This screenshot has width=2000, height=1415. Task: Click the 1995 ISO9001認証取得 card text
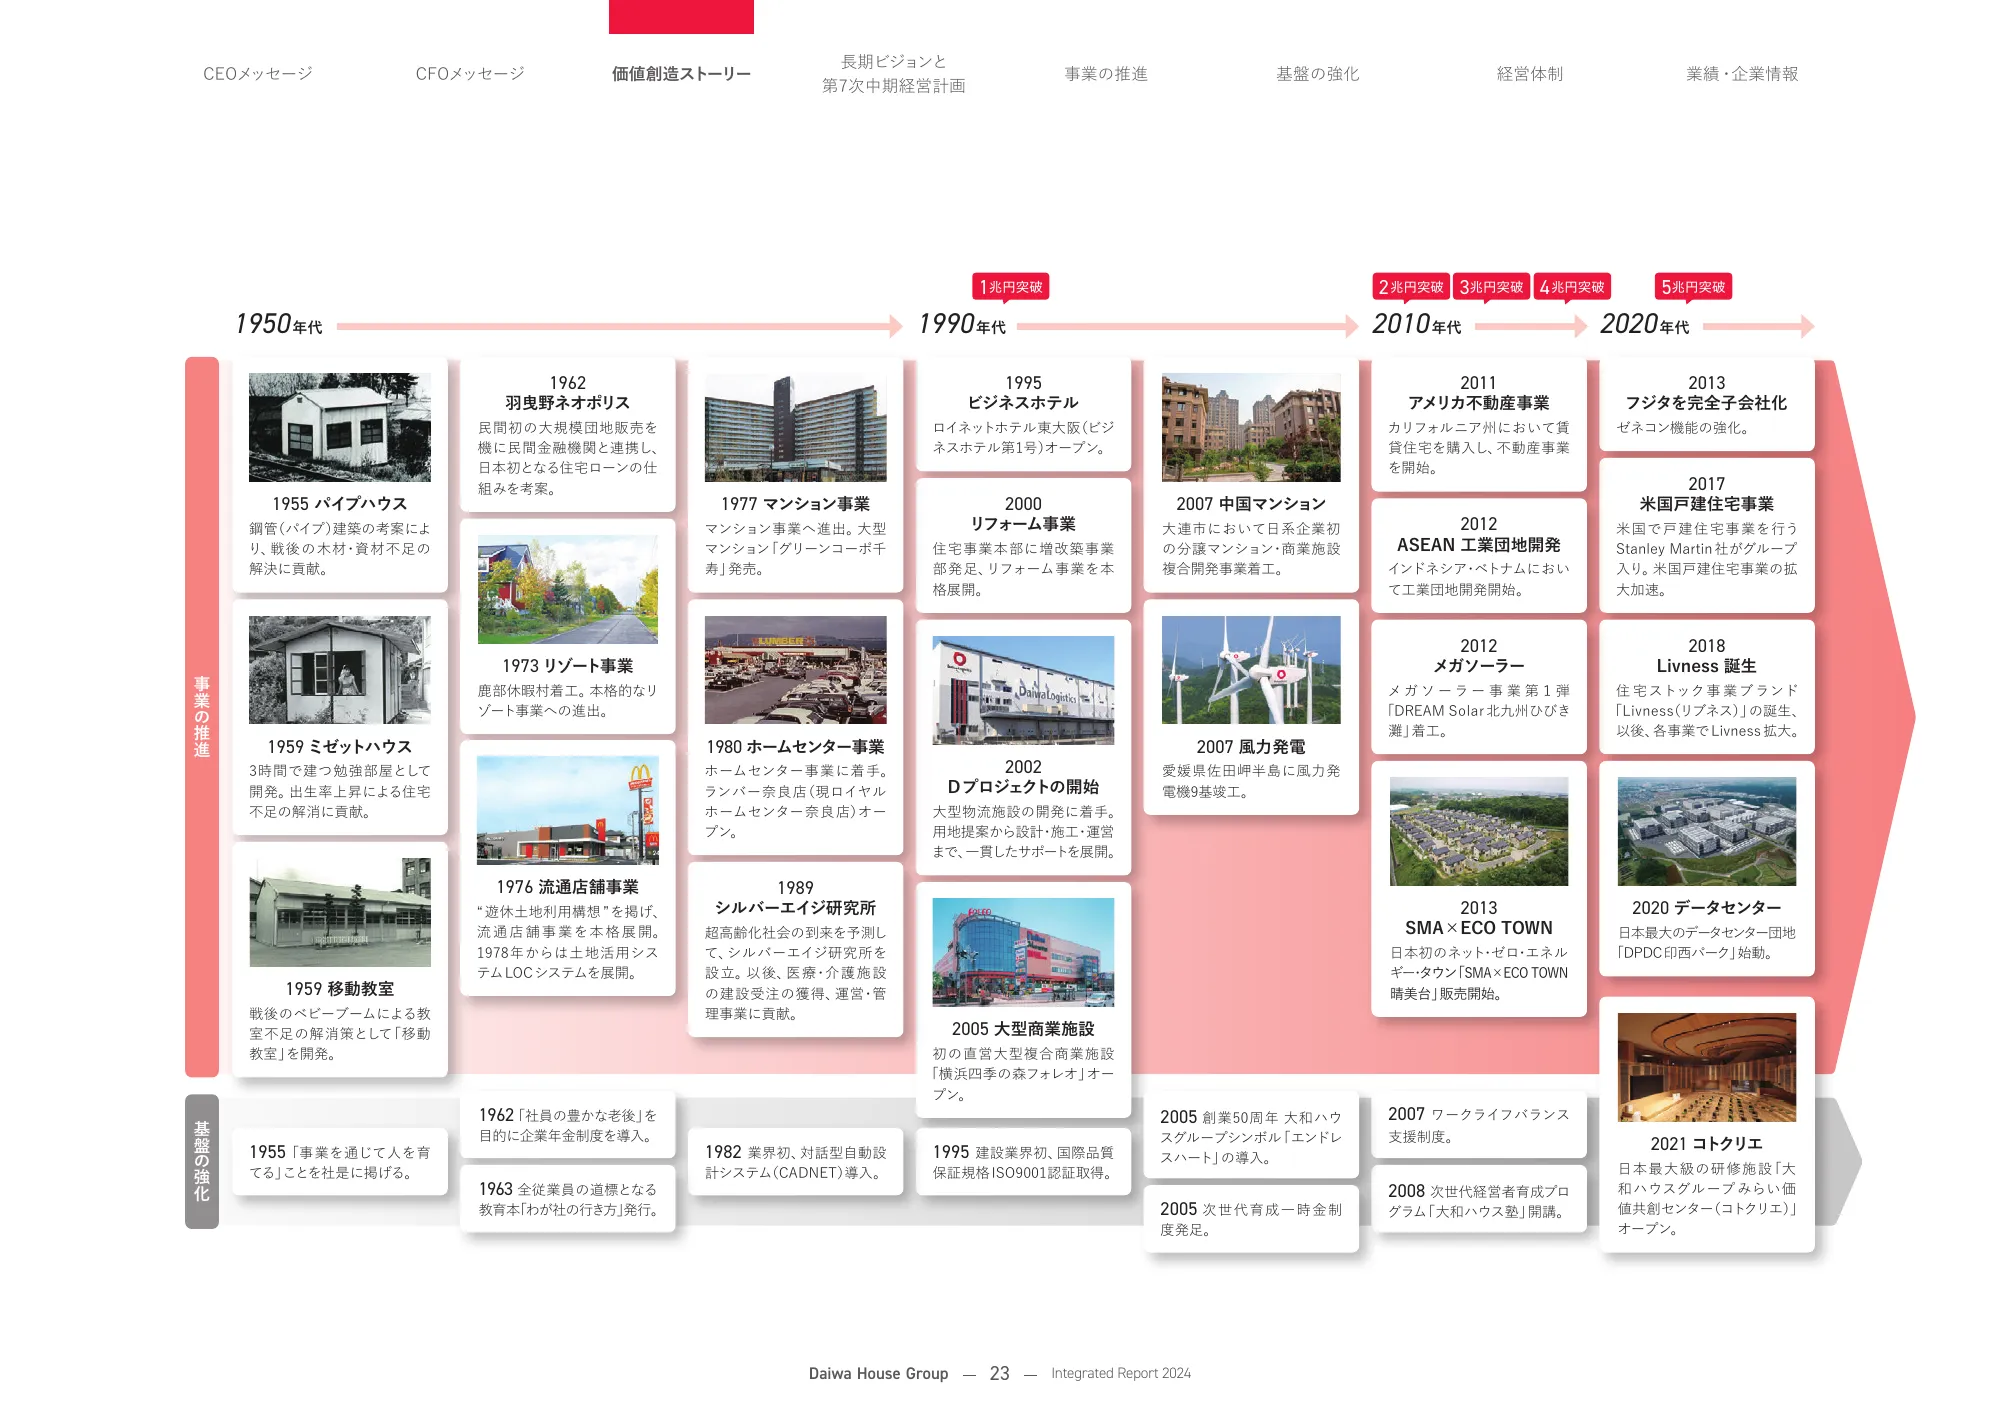coord(1023,1162)
